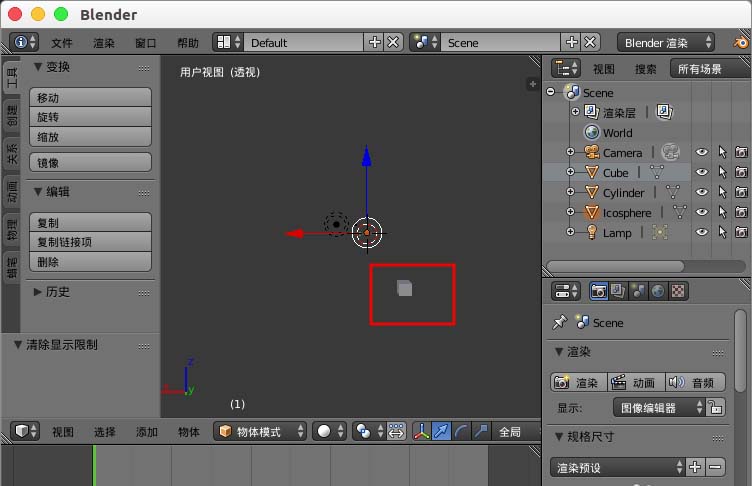Add a new scene with plus icon
The width and height of the screenshot is (752, 486).
tap(572, 42)
